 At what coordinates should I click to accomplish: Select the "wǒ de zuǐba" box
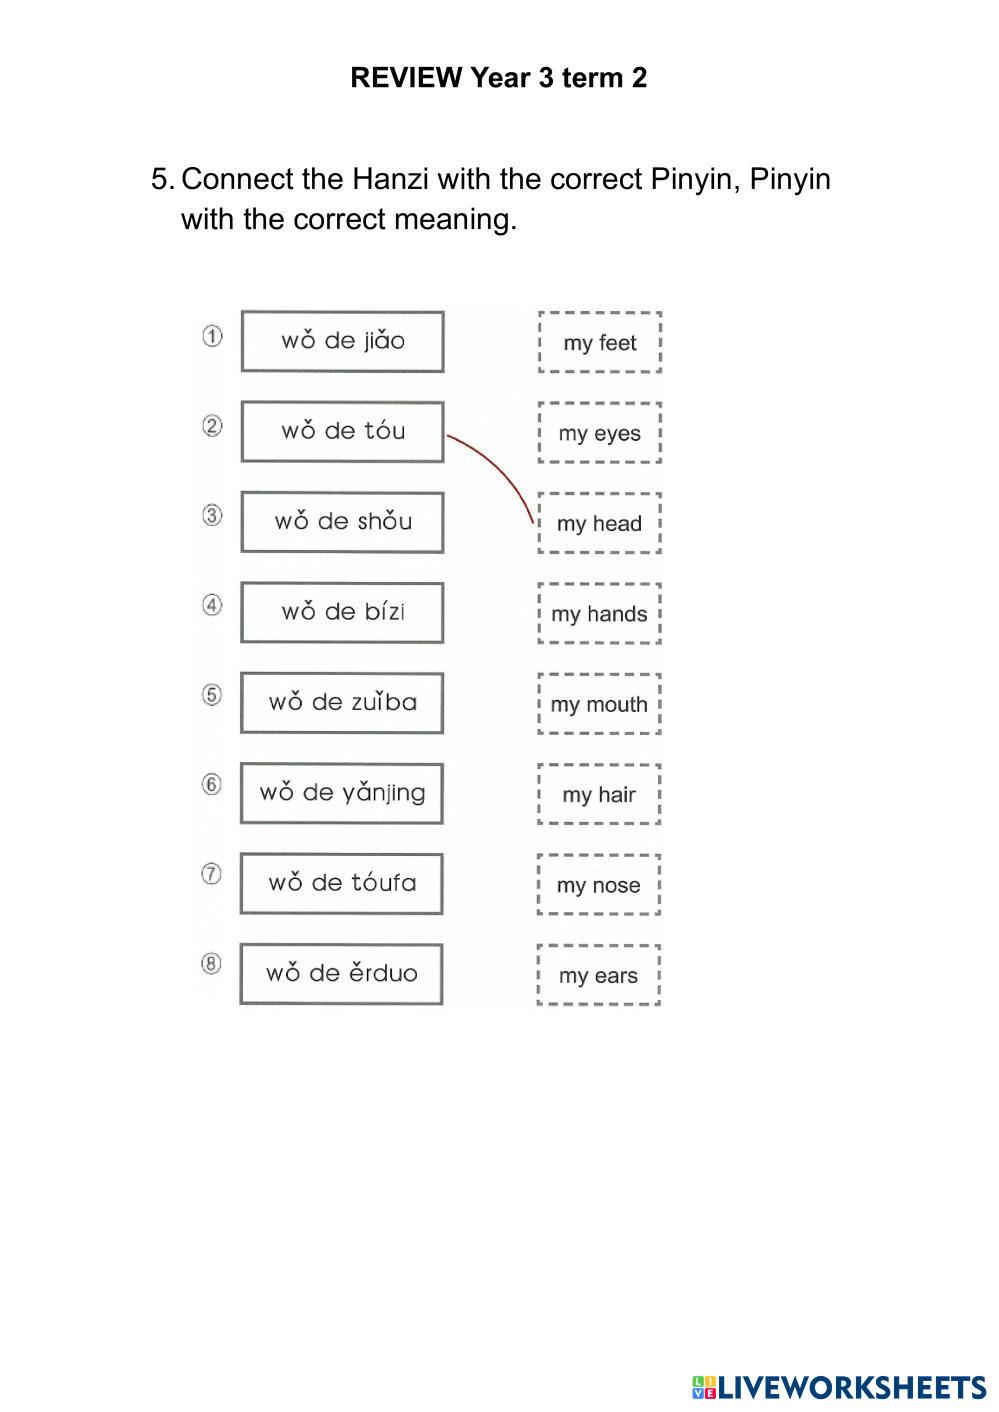tap(342, 702)
